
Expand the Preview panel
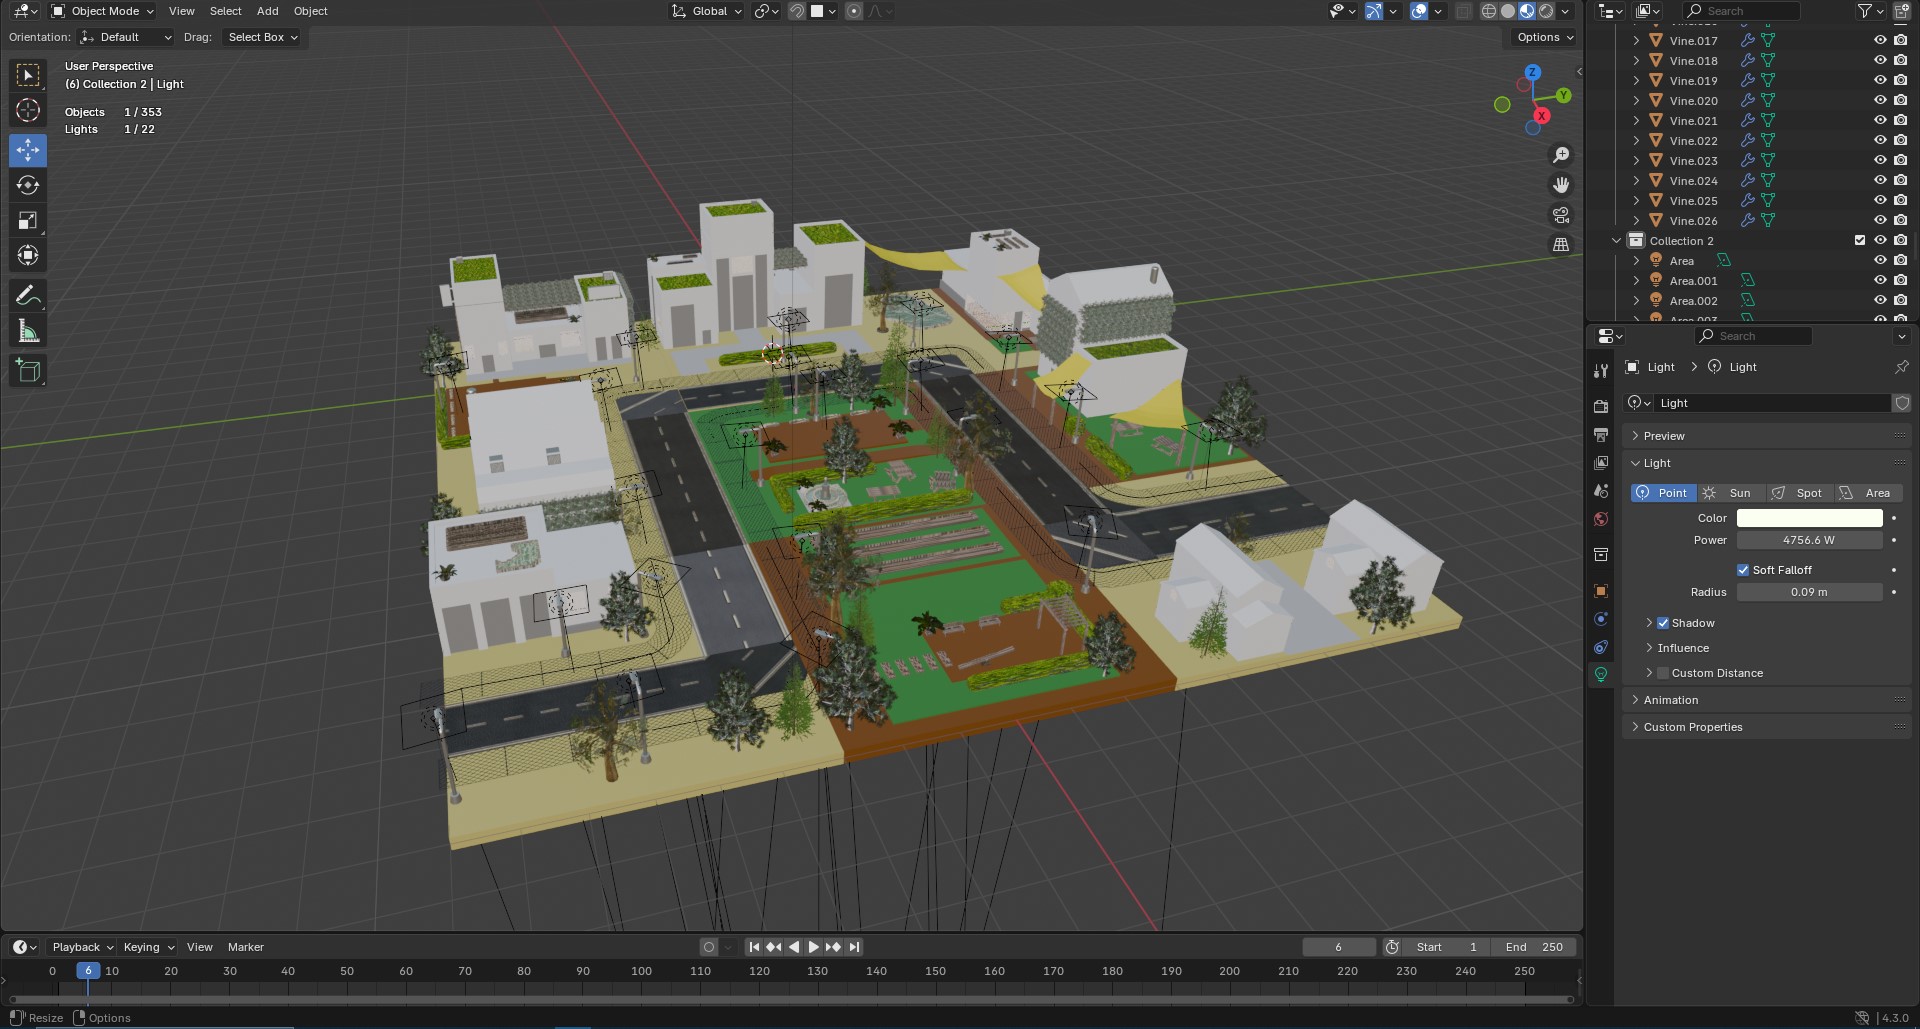coord(1664,436)
